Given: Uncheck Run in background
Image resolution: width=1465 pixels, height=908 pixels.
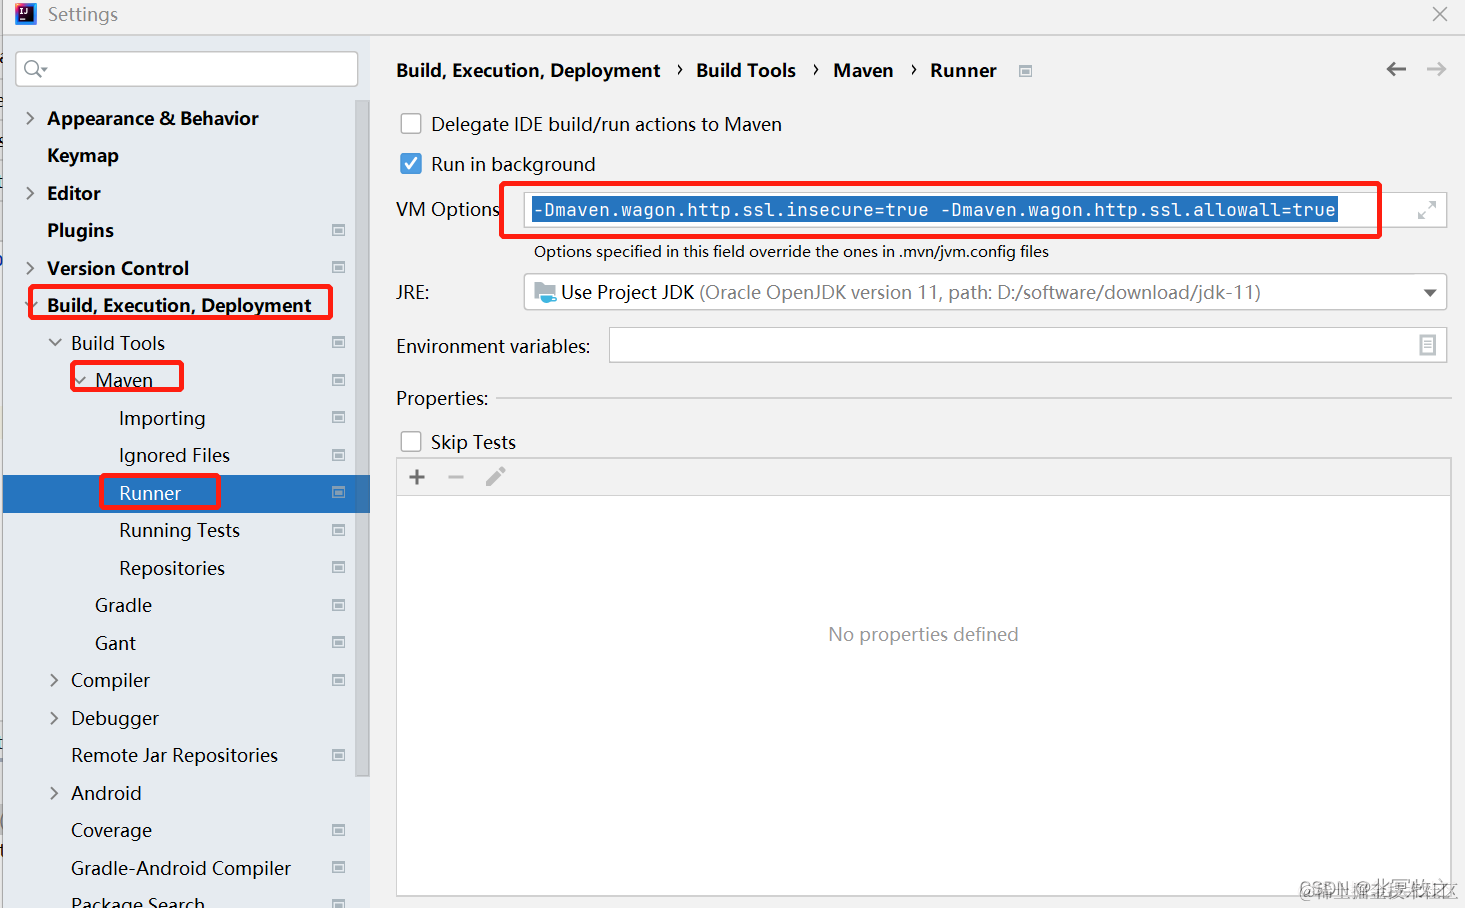Looking at the screenshot, I should point(410,163).
